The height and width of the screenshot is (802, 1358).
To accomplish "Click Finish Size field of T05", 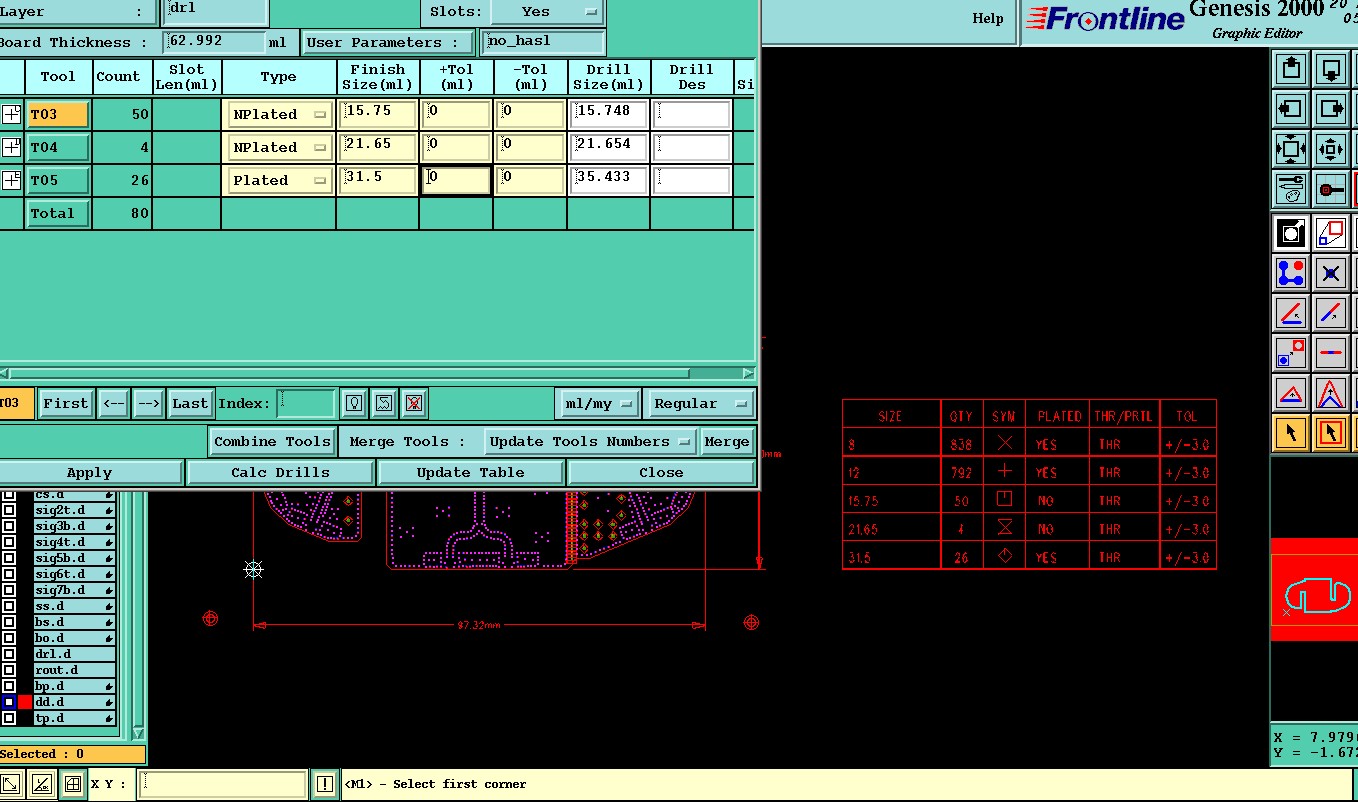I will tap(379, 180).
